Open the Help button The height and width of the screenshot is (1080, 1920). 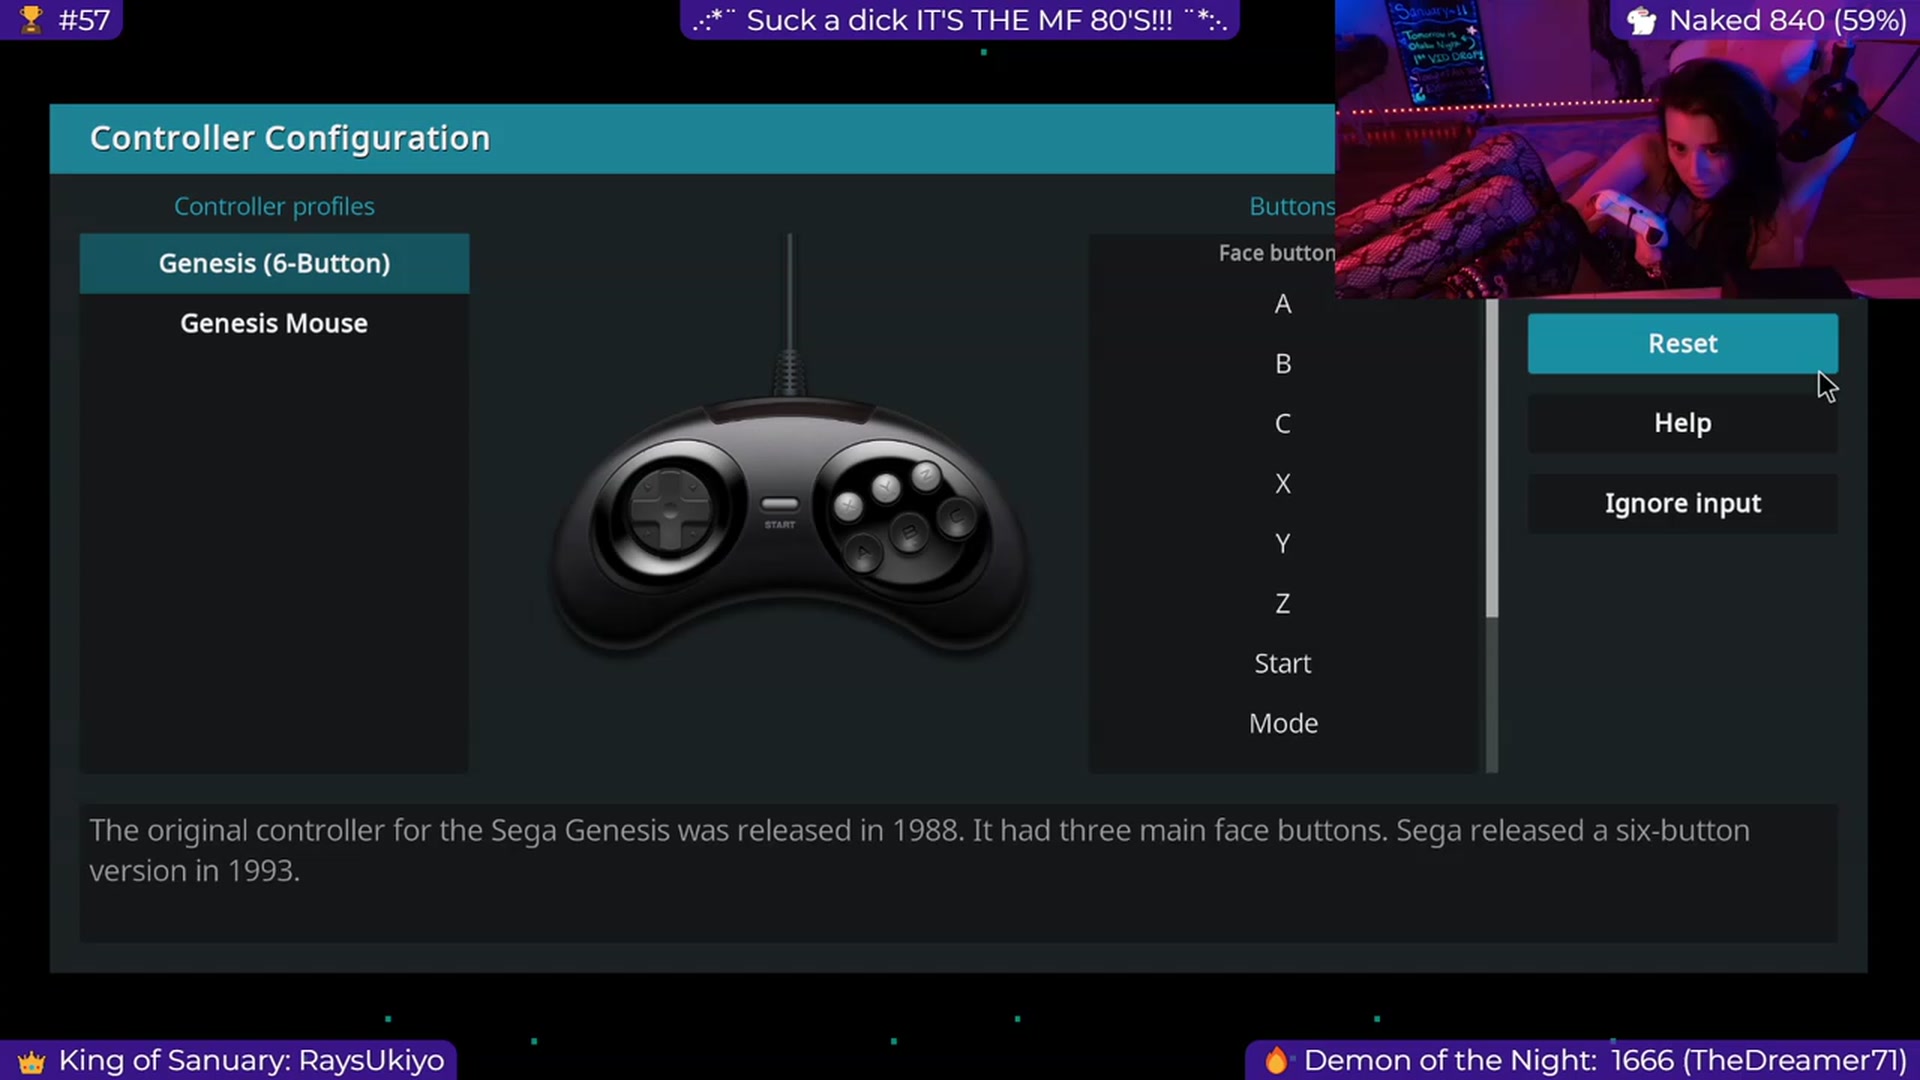pyautogui.click(x=1682, y=423)
